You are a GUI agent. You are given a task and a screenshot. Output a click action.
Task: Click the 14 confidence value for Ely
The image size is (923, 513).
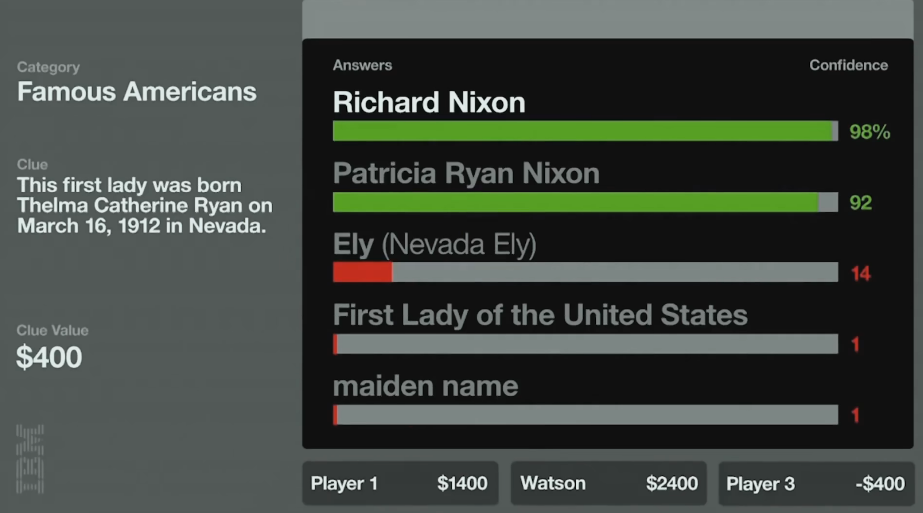860,273
